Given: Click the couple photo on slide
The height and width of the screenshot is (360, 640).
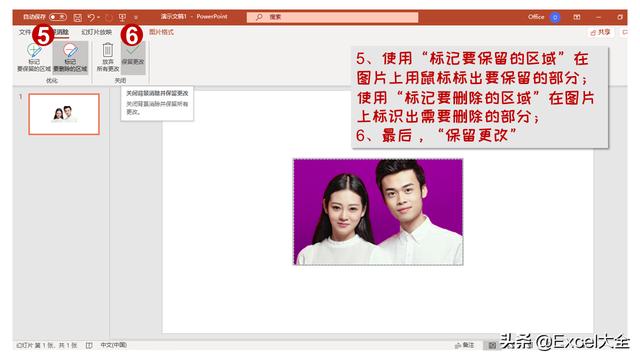Looking at the screenshot, I should pos(378,212).
